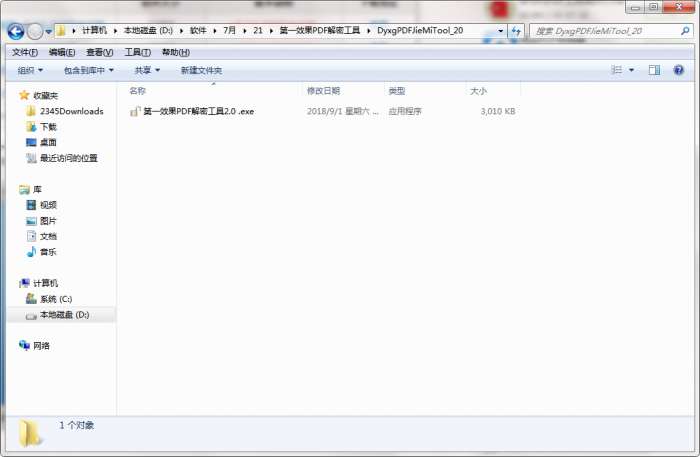Click the folder icon in address bar
The width and height of the screenshot is (700, 457).
click(61, 31)
